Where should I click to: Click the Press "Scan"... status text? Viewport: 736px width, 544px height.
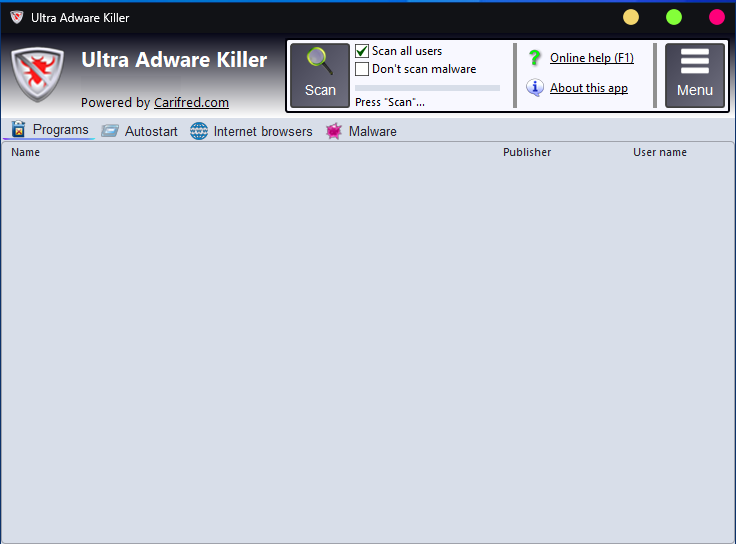pyautogui.click(x=390, y=102)
